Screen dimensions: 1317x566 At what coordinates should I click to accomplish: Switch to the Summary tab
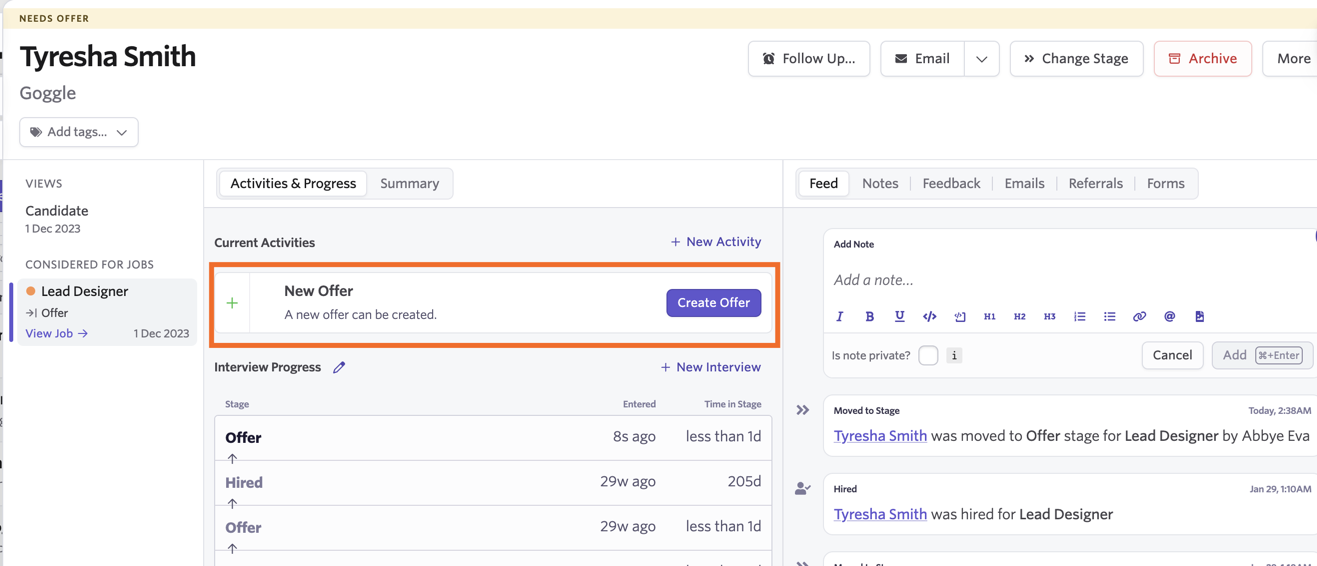tap(409, 184)
